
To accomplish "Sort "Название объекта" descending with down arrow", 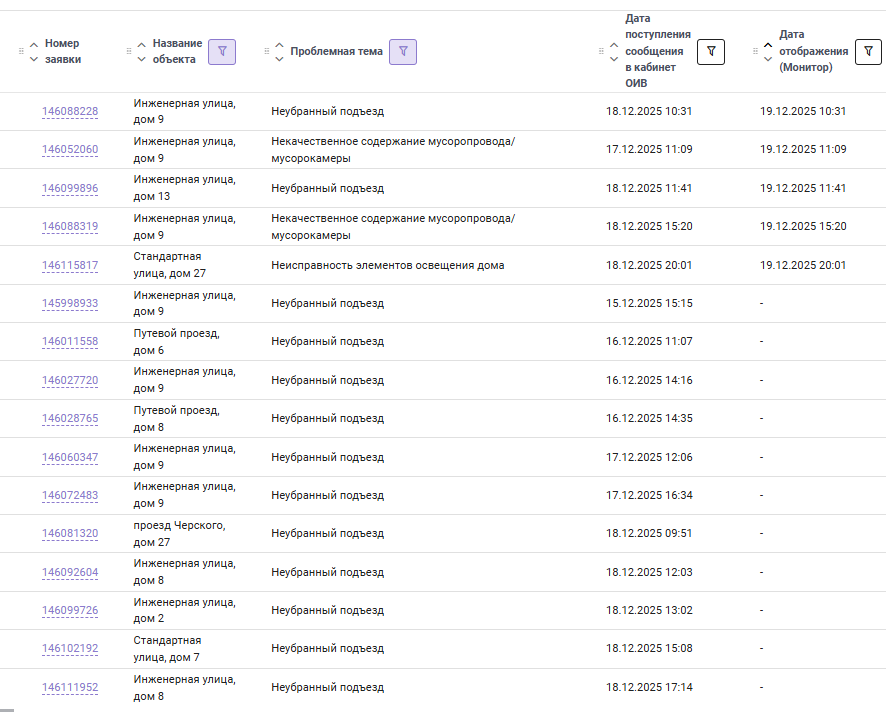I will tap(142, 59).
